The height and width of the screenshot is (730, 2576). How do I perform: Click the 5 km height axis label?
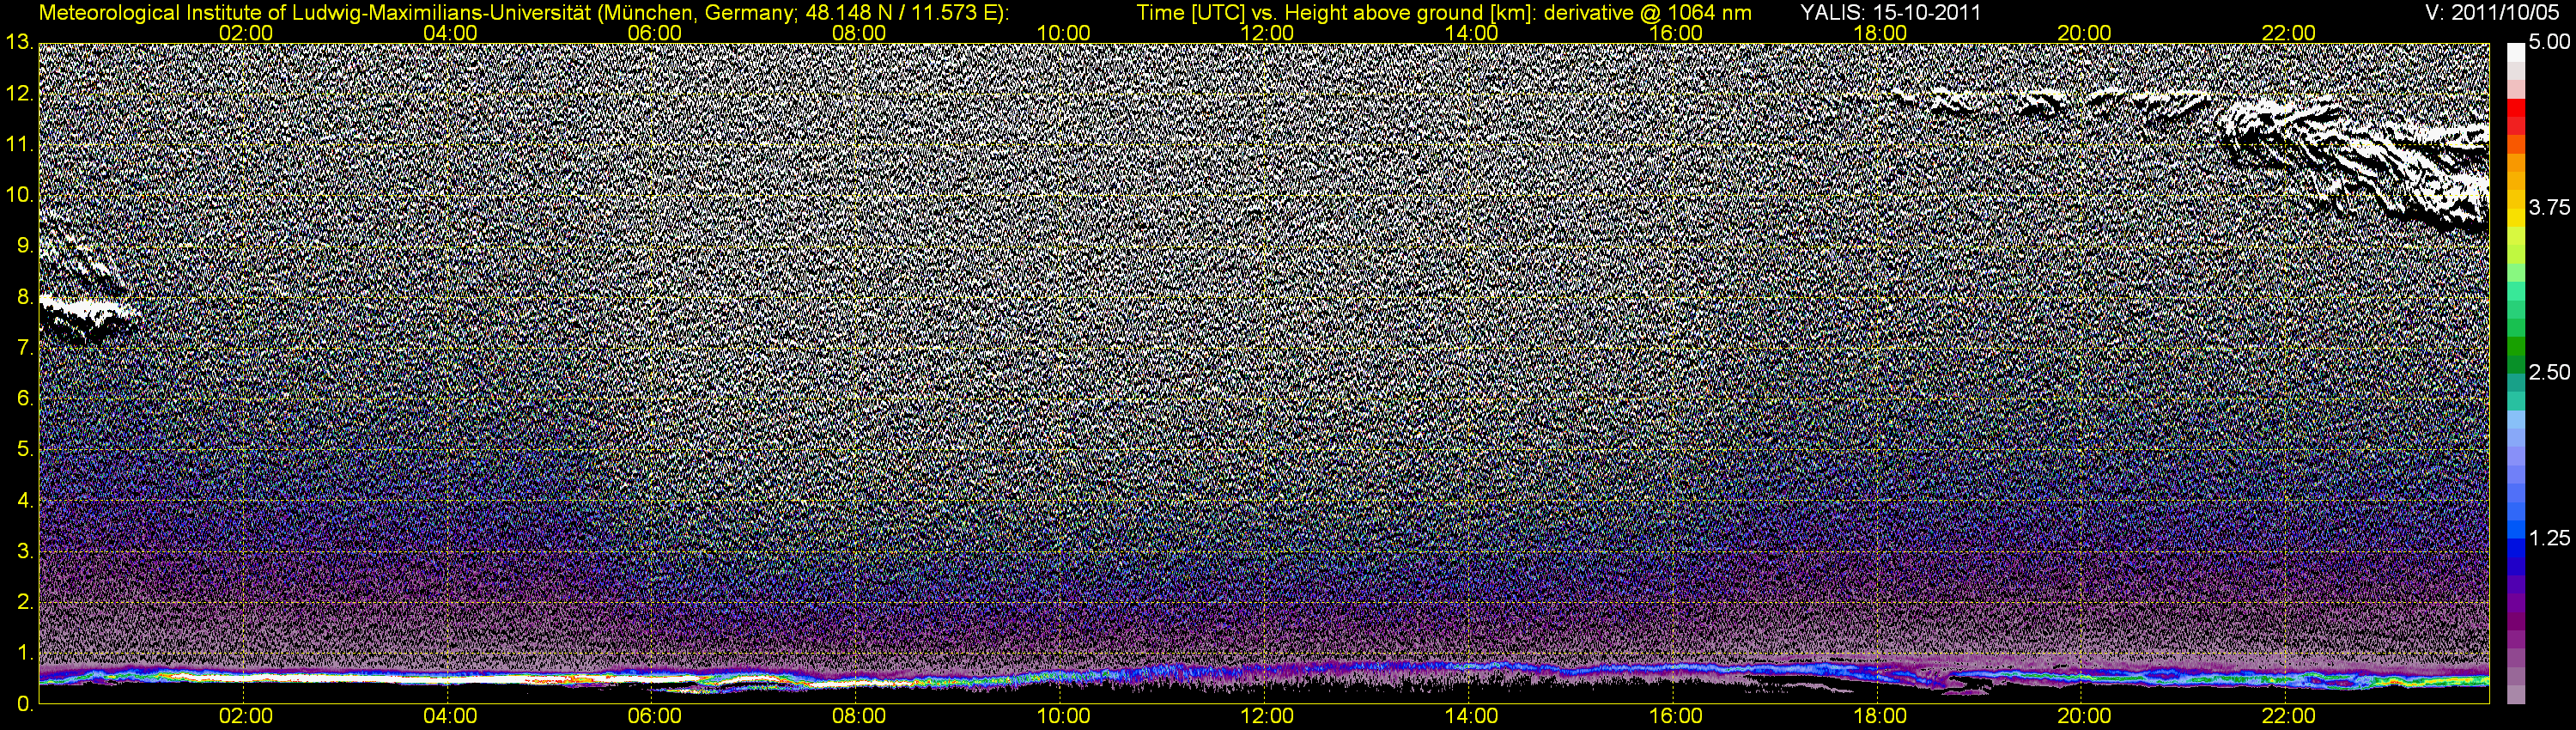(x=25, y=450)
